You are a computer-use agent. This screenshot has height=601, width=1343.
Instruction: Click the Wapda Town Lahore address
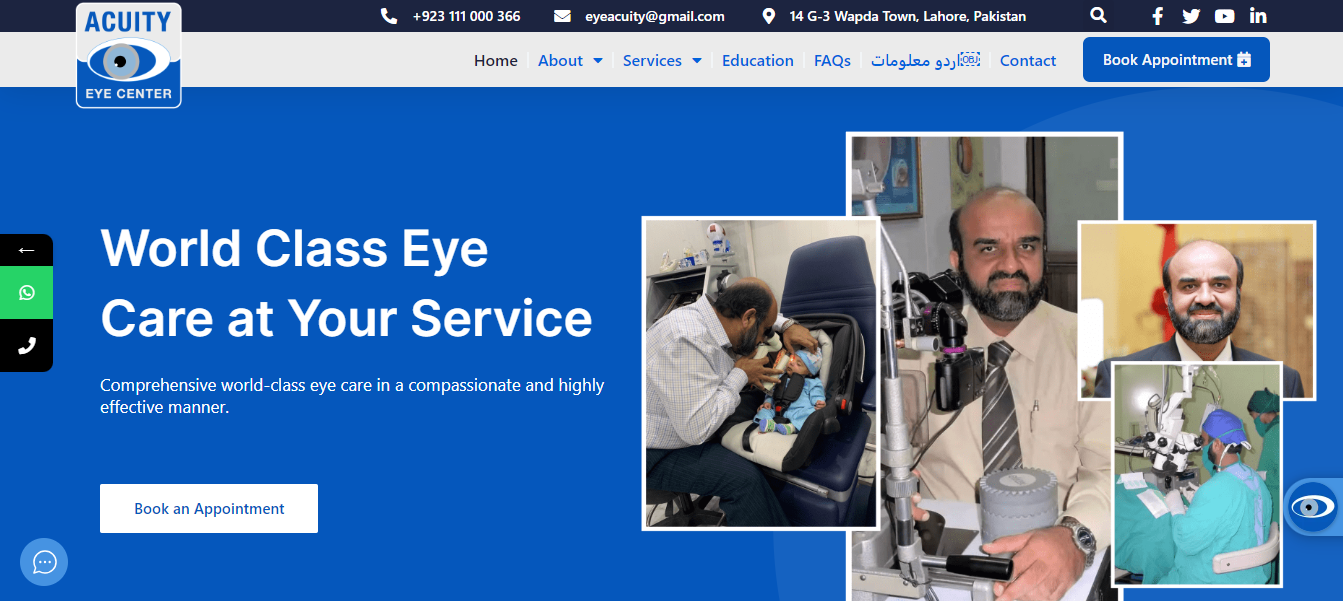[x=908, y=16]
